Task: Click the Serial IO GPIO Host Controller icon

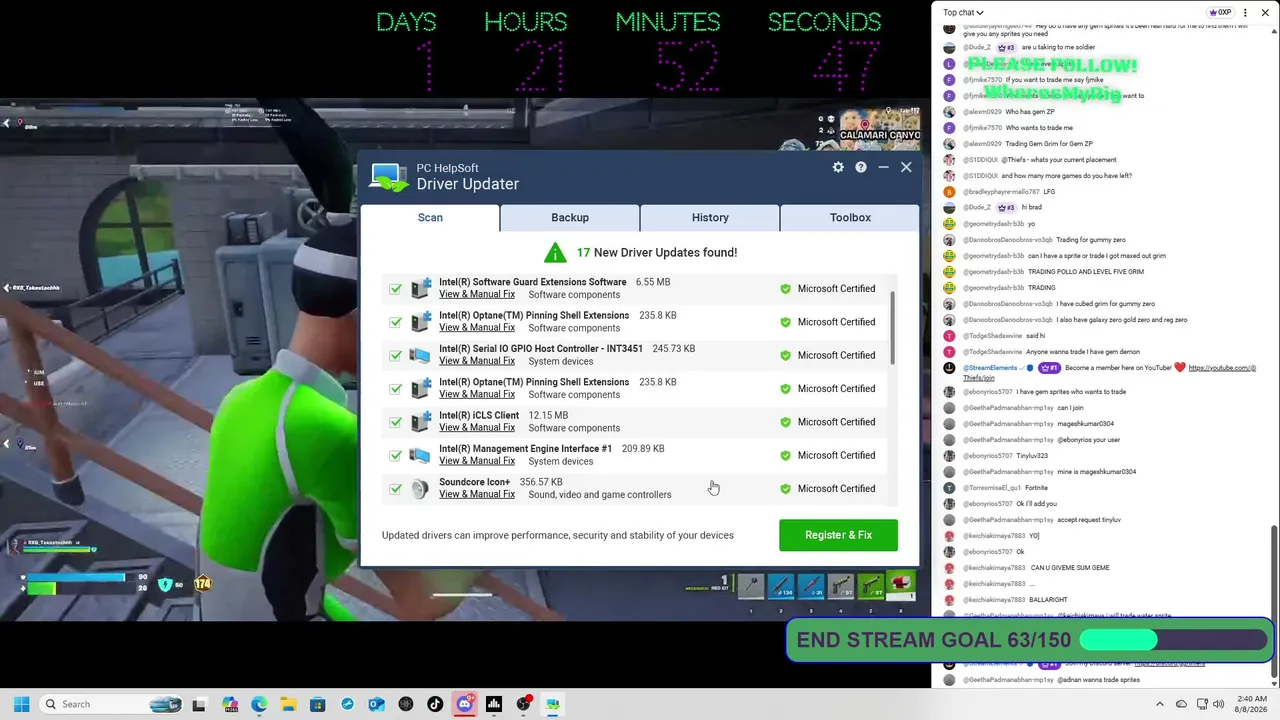Action: [x=420, y=355]
